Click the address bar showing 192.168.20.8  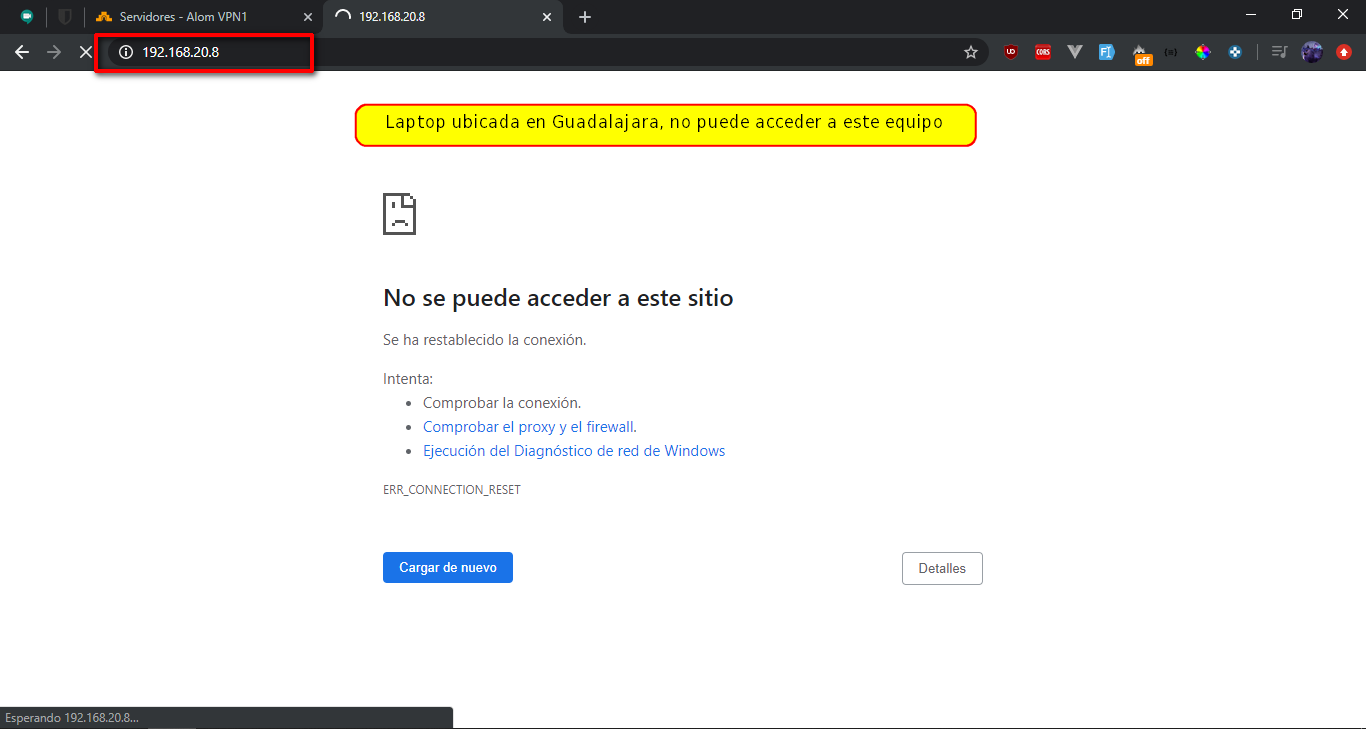click(500, 52)
